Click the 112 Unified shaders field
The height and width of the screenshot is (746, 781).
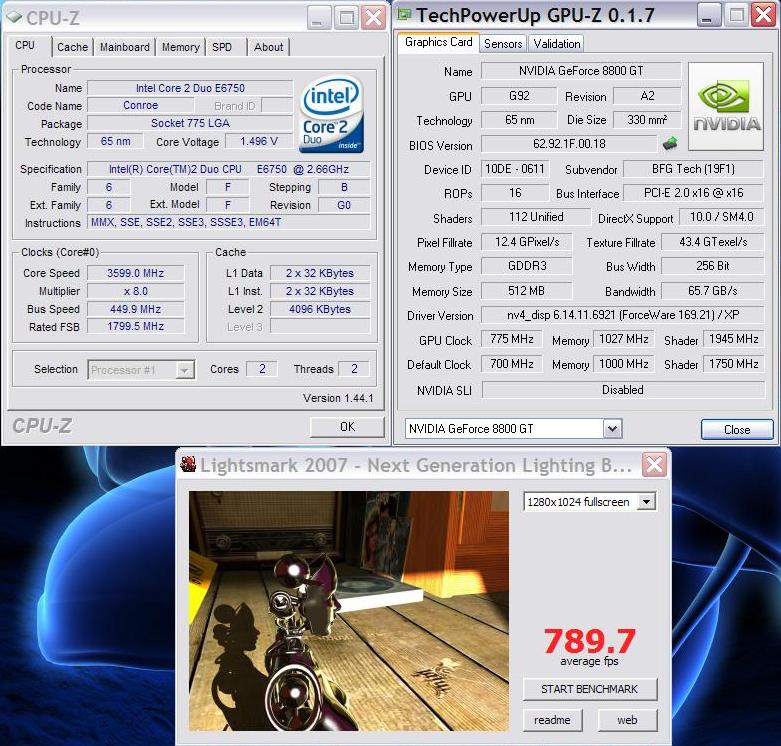(x=536, y=217)
